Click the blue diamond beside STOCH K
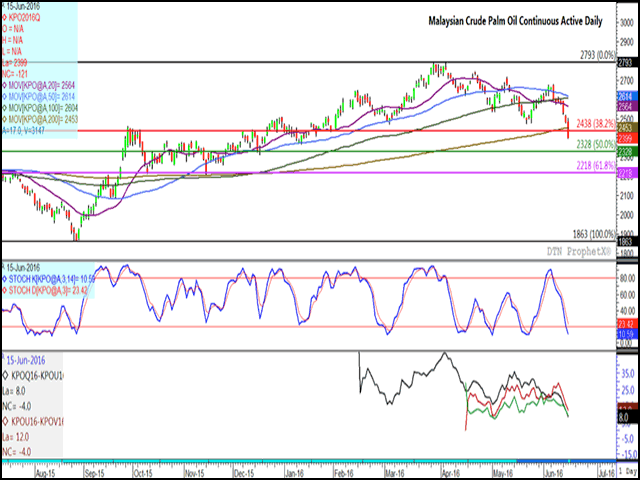The width and height of the screenshot is (640, 480). pyautogui.click(x=5, y=280)
